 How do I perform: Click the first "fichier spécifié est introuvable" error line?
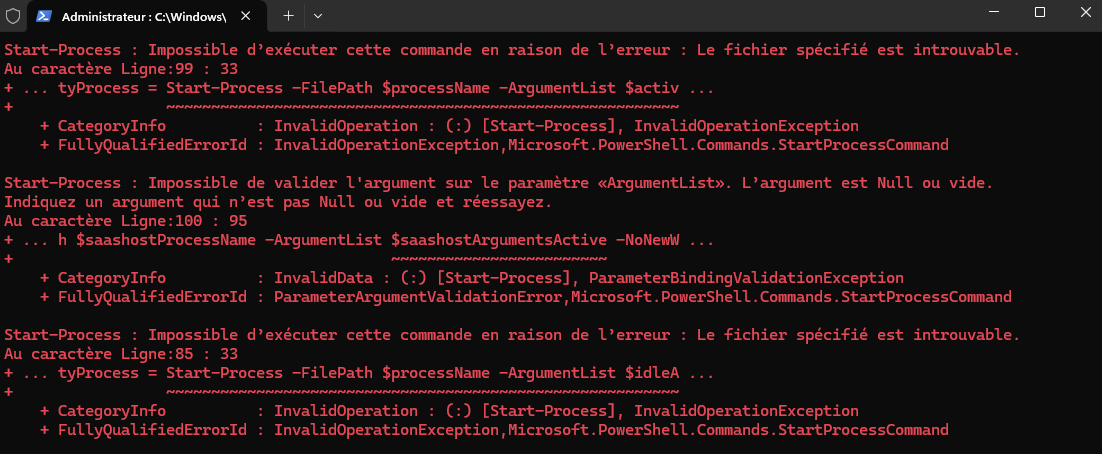point(512,49)
